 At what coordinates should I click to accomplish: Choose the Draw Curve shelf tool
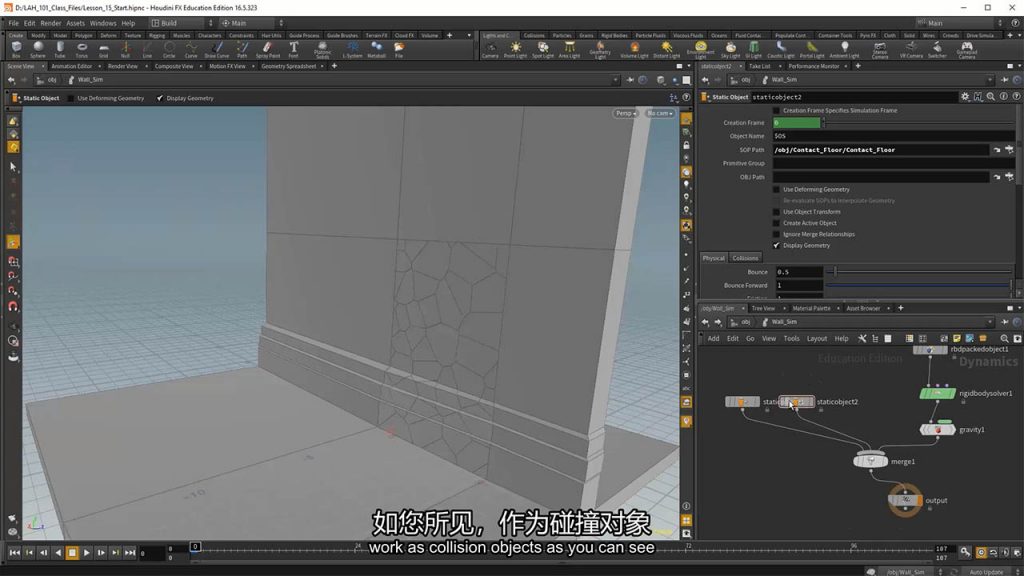tap(217, 50)
